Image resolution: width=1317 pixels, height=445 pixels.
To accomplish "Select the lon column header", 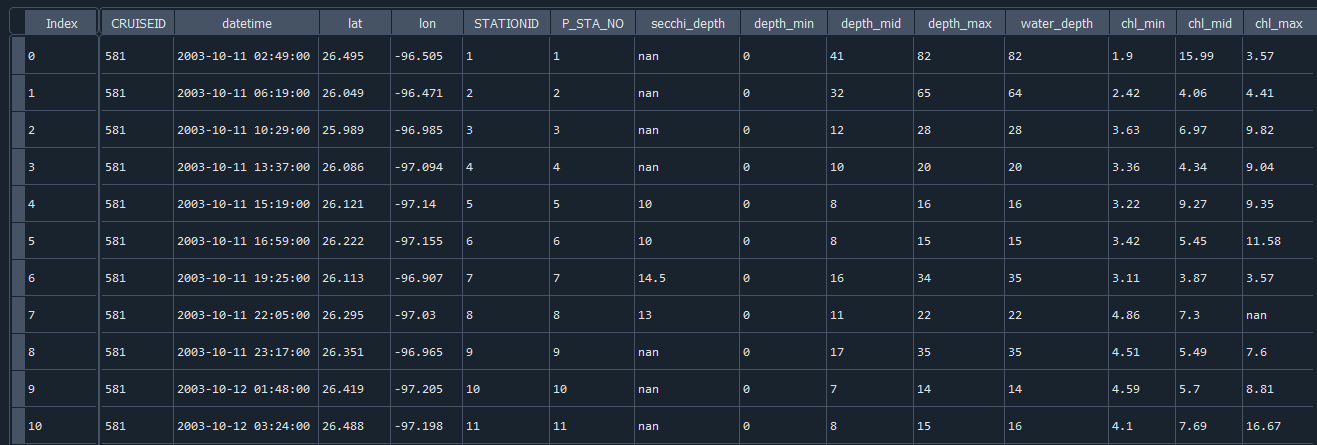I will pyautogui.click(x=427, y=23).
